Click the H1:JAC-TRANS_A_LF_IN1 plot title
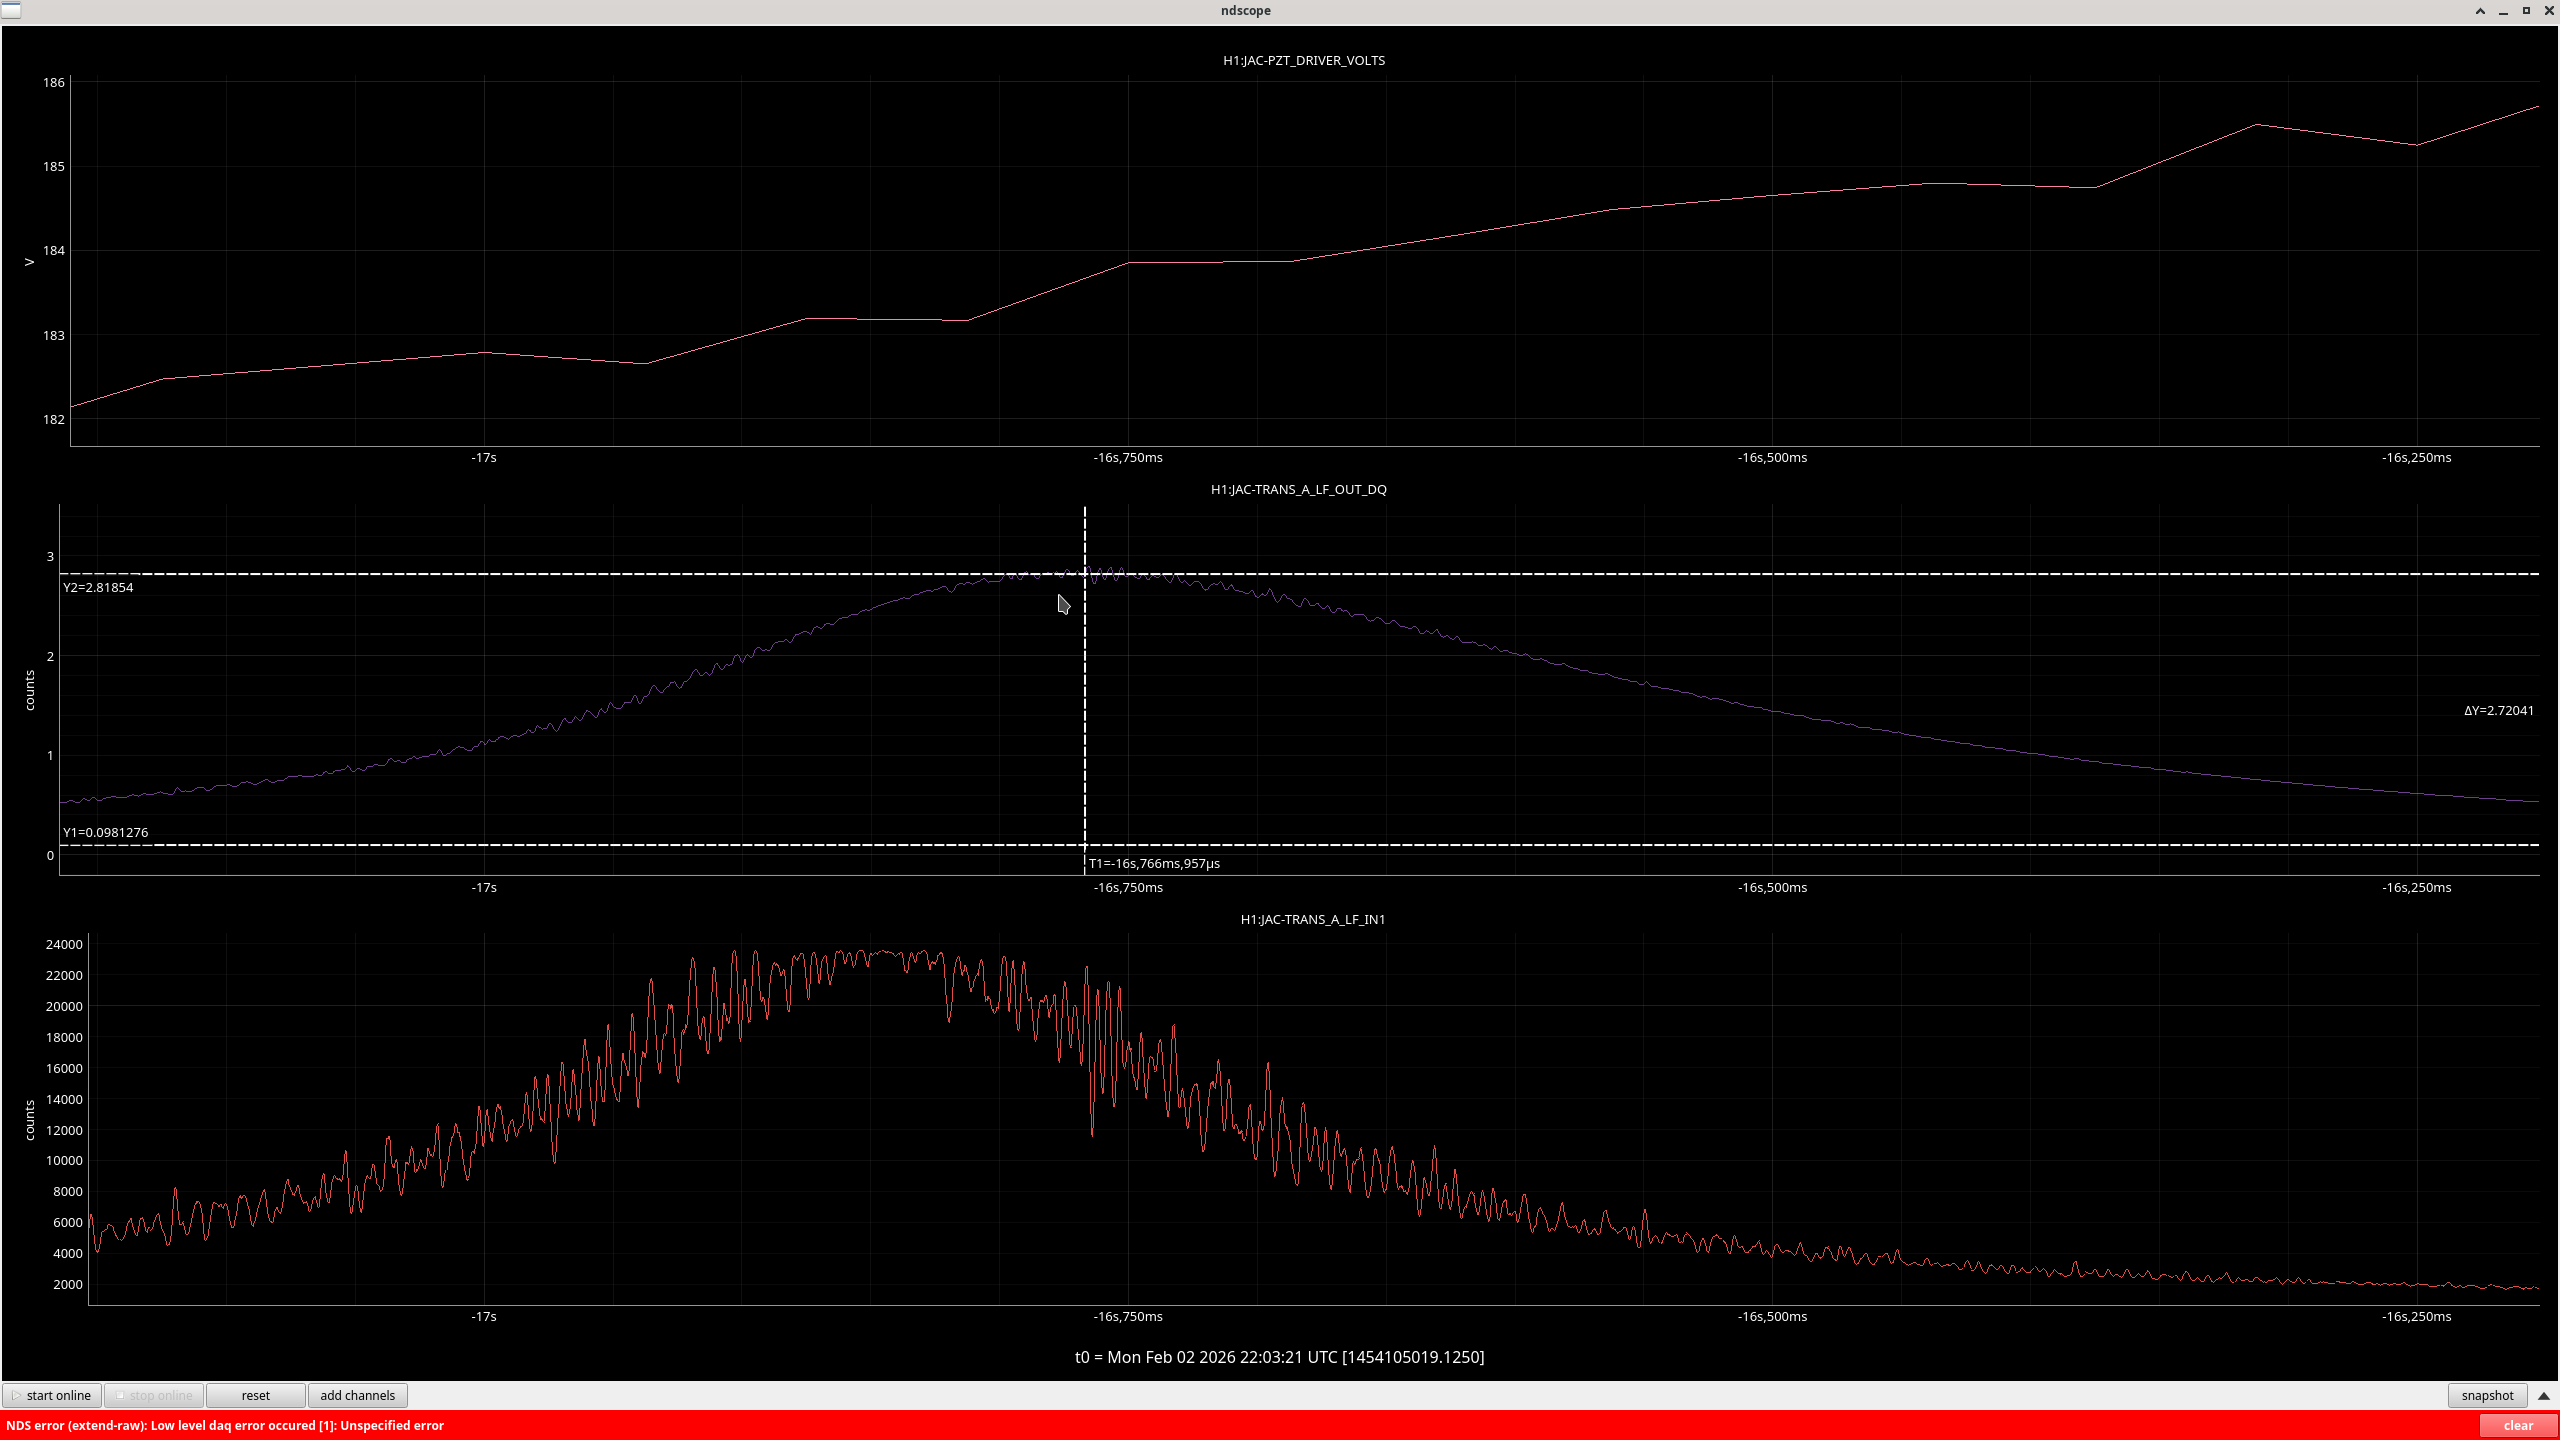The height and width of the screenshot is (1440, 2560). pyautogui.click(x=1312, y=919)
